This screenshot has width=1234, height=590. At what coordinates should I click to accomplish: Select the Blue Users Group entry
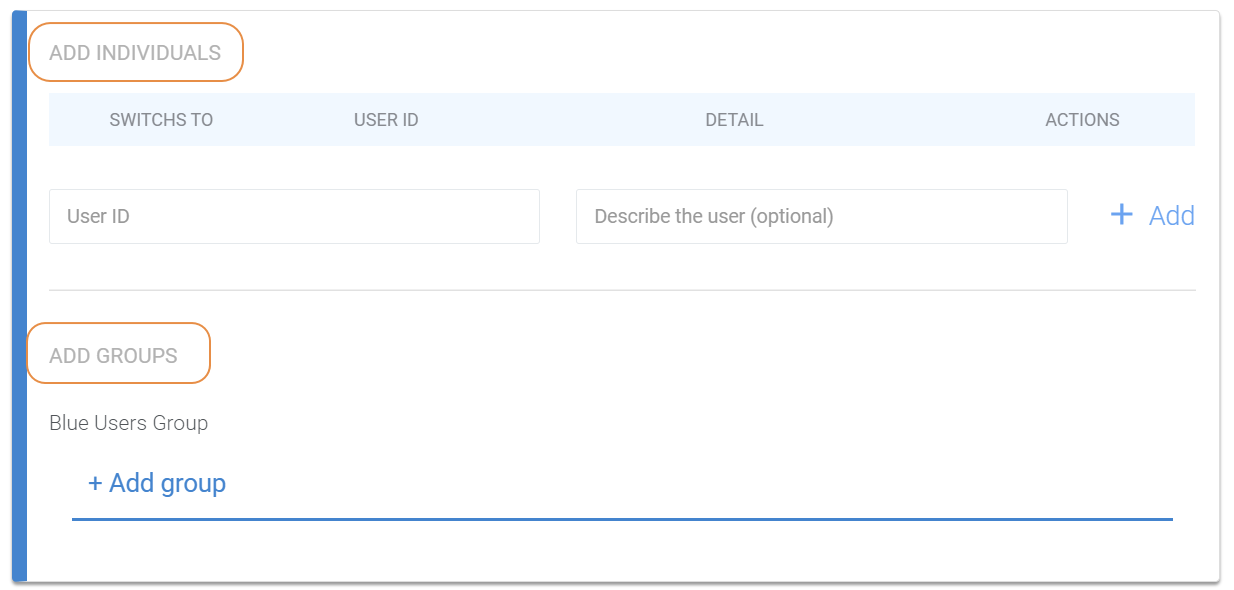(128, 423)
